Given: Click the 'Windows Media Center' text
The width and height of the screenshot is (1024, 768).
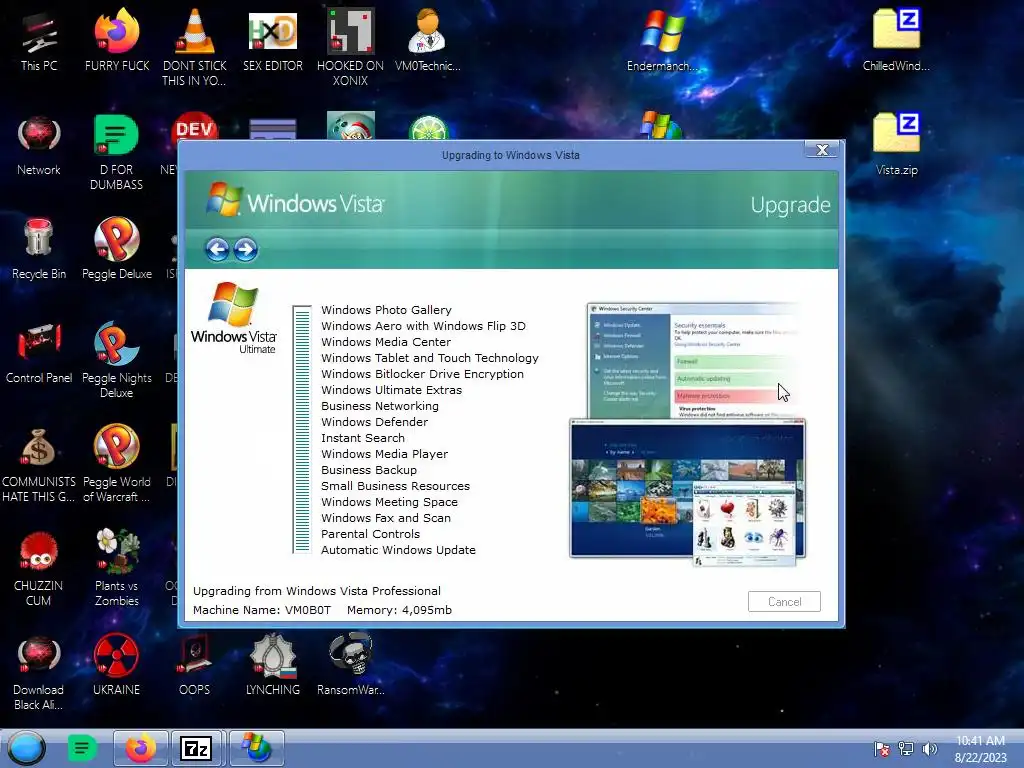Looking at the screenshot, I should (x=386, y=342).
